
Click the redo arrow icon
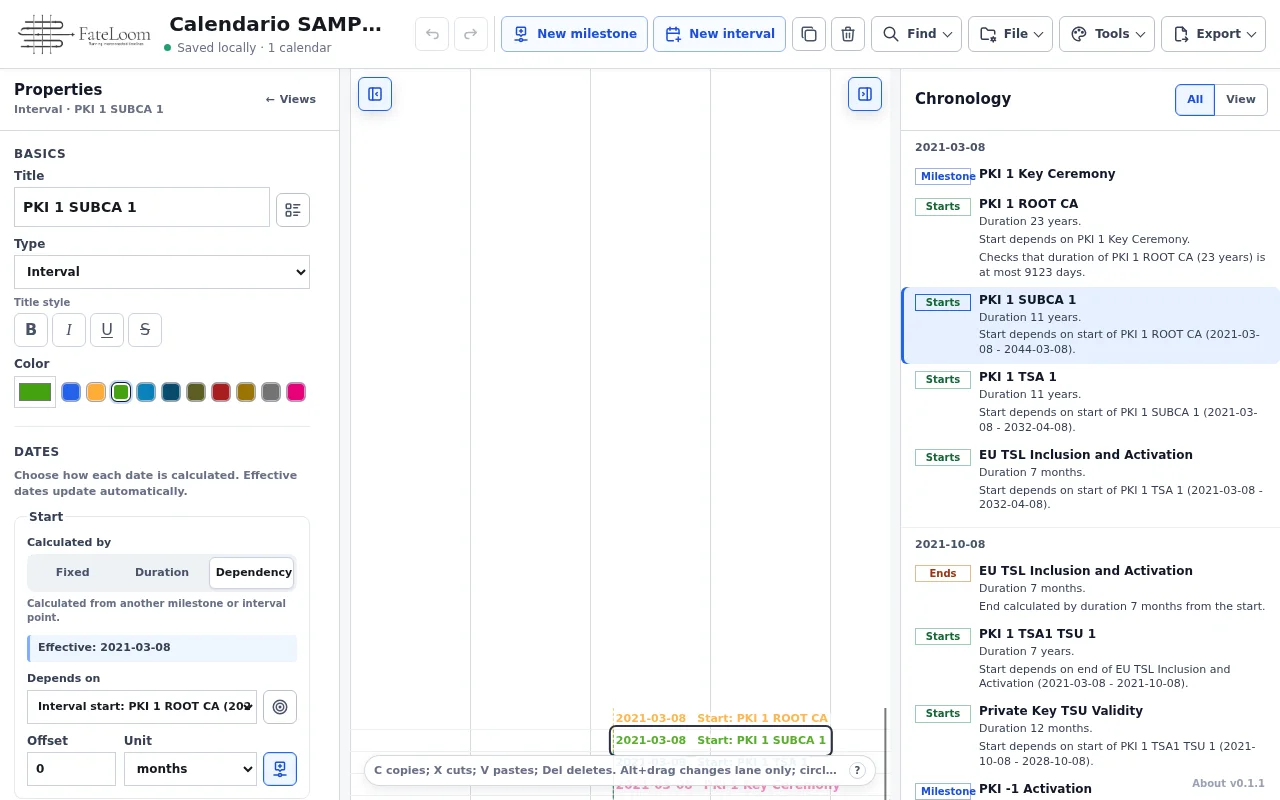(471, 34)
